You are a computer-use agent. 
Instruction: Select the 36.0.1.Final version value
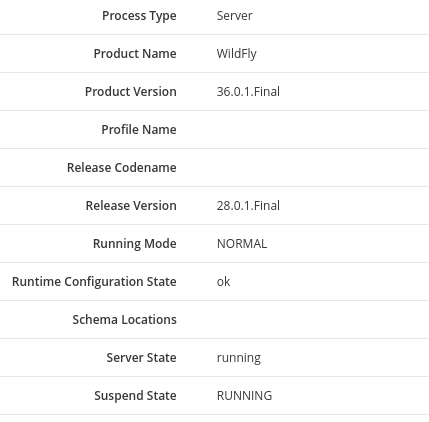248,92
